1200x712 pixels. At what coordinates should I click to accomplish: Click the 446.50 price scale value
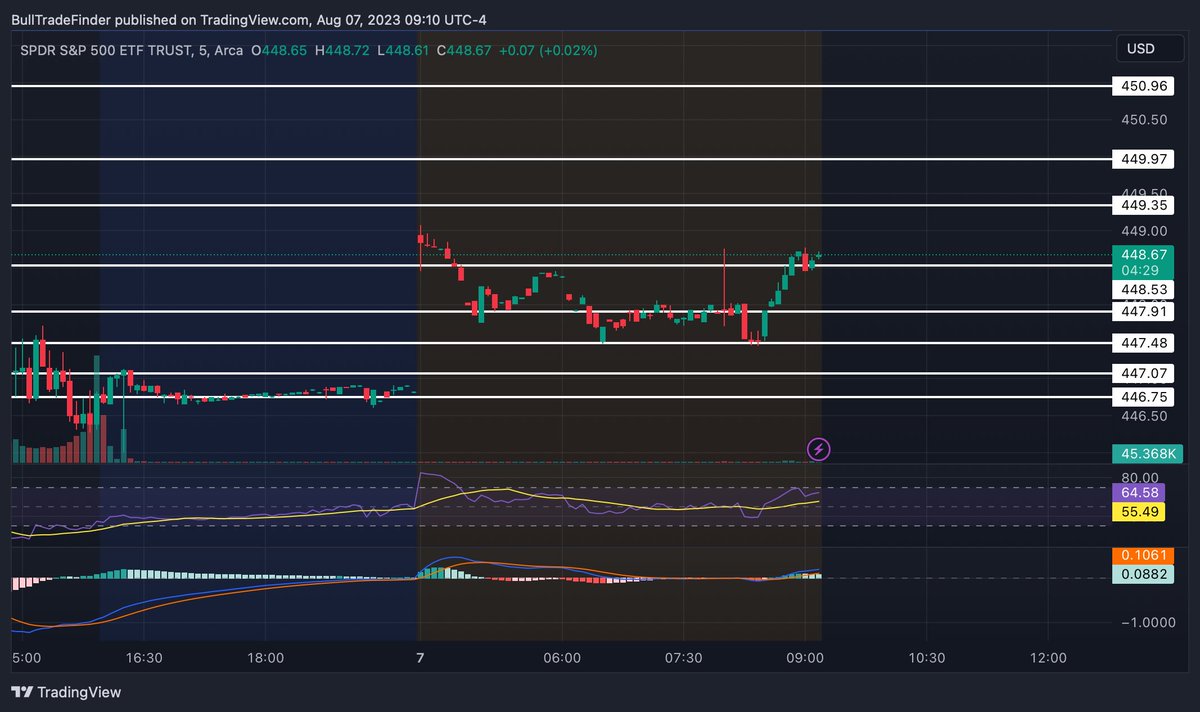(x=1145, y=416)
